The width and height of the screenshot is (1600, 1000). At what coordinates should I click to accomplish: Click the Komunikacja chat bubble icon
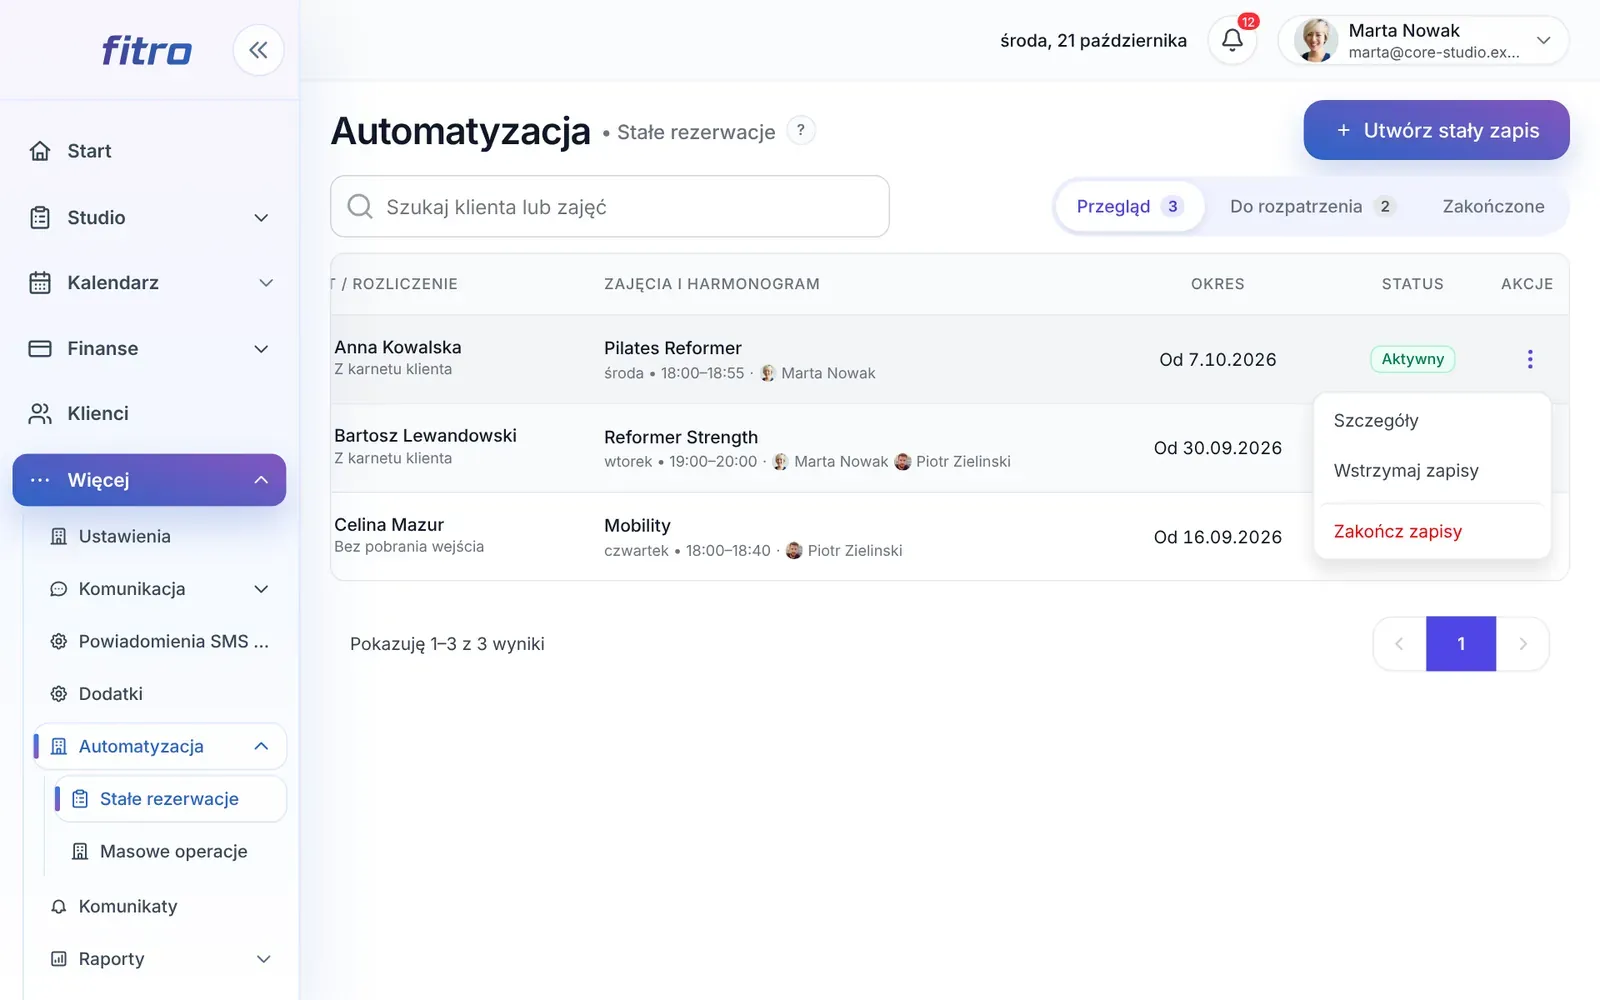59,589
